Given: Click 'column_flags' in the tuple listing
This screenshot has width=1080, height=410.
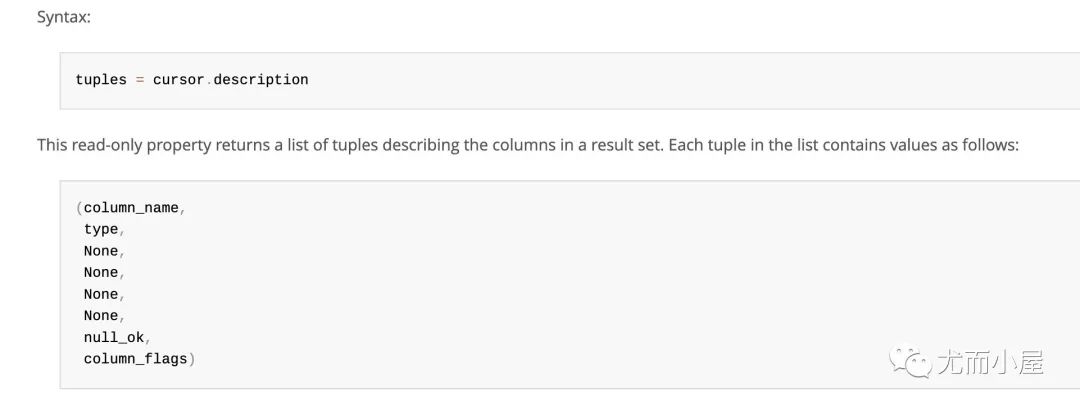Looking at the screenshot, I should 136,358.
